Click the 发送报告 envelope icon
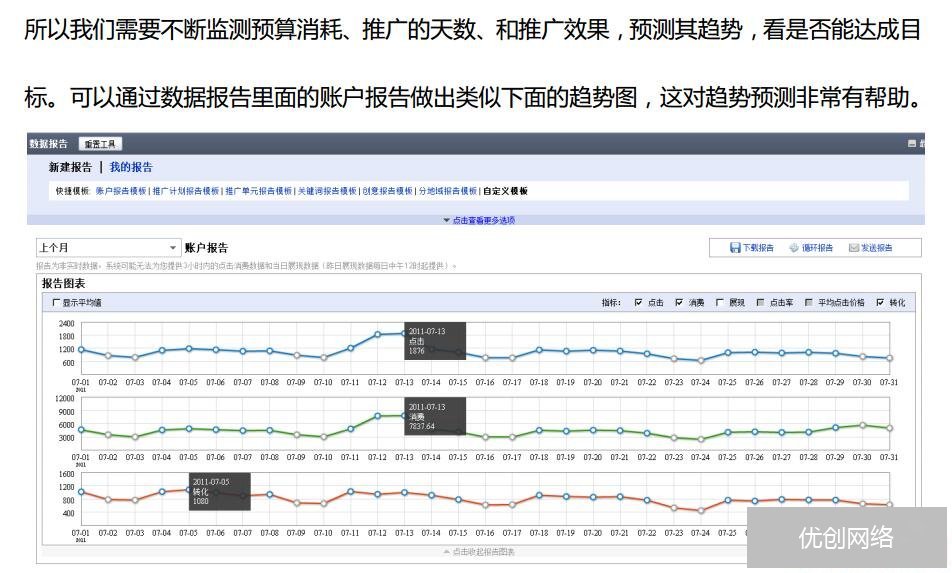952x573 pixels. pyautogui.click(x=854, y=248)
